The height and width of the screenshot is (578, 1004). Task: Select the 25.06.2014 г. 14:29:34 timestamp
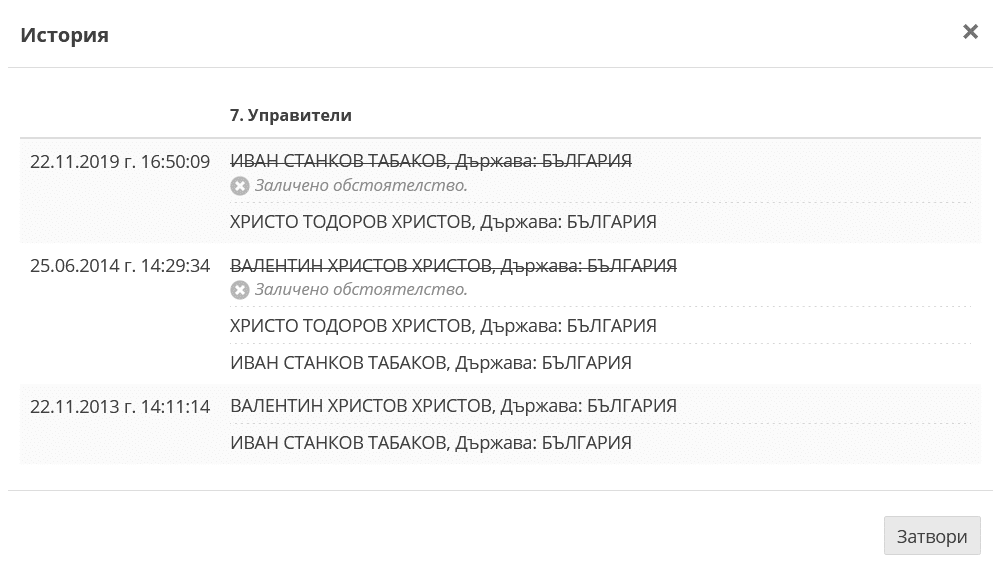click(x=120, y=266)
